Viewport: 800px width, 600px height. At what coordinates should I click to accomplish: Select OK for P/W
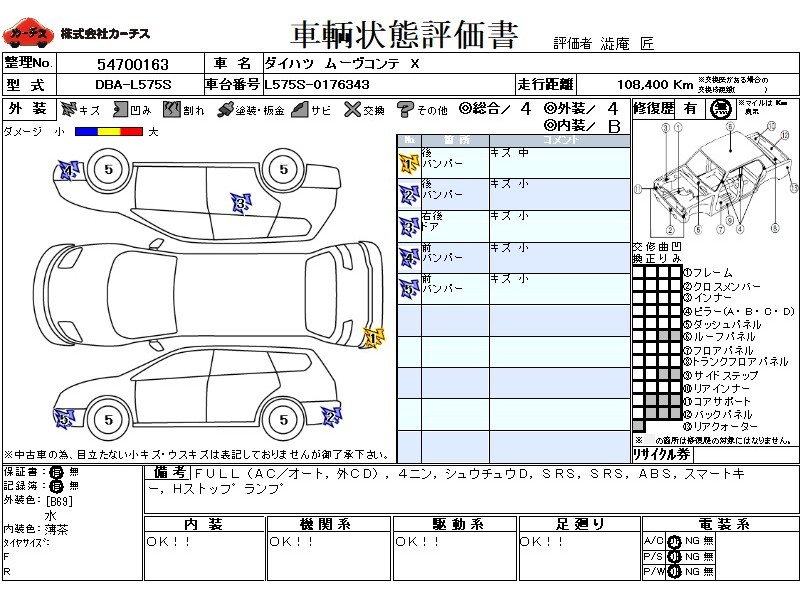674,572
